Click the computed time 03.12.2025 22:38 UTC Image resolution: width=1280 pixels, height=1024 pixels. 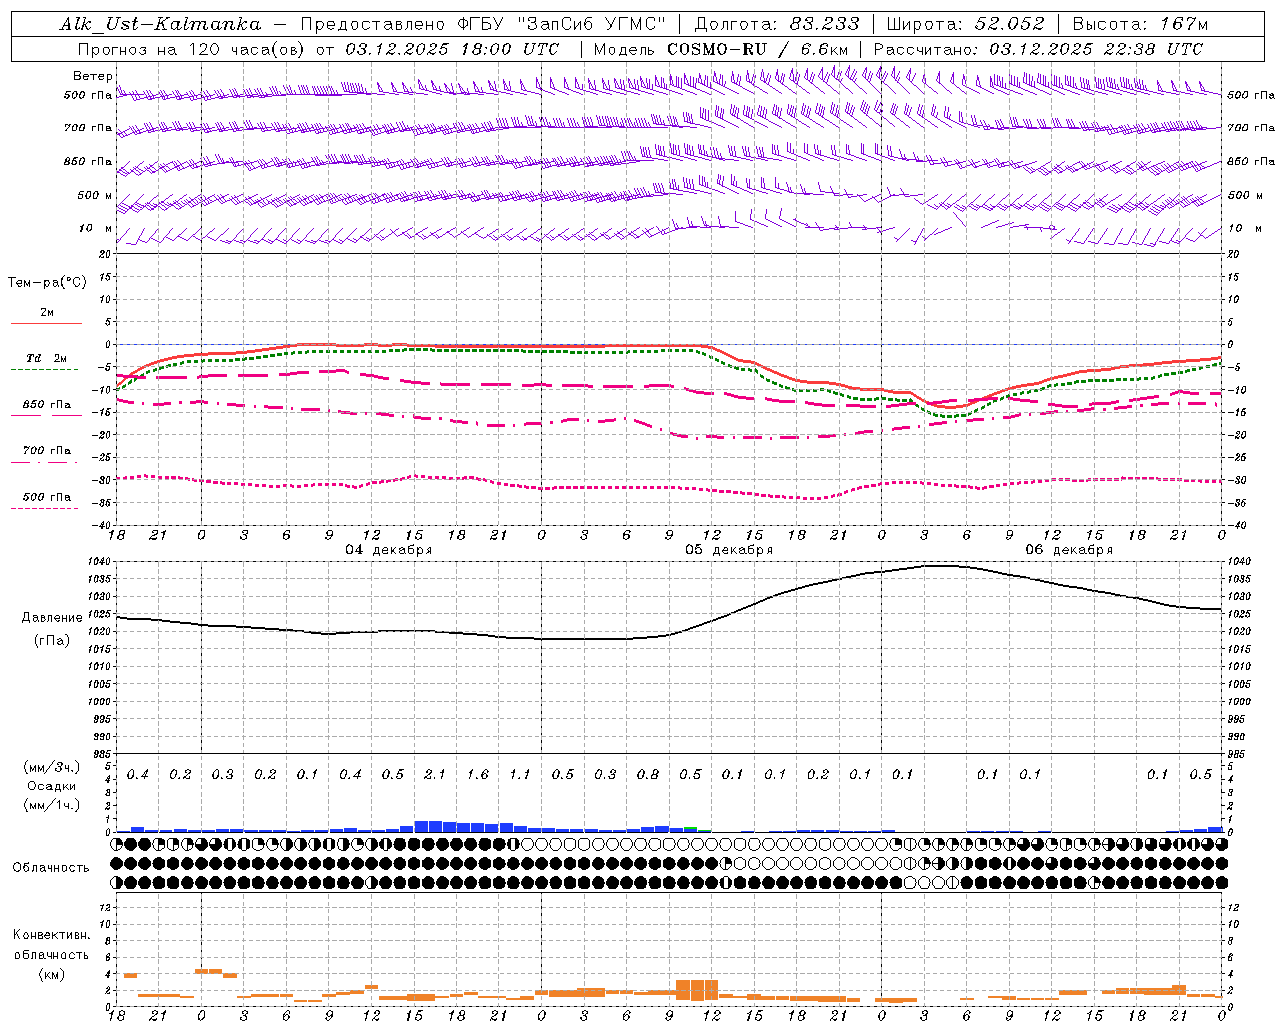(x=1096, y=49)
